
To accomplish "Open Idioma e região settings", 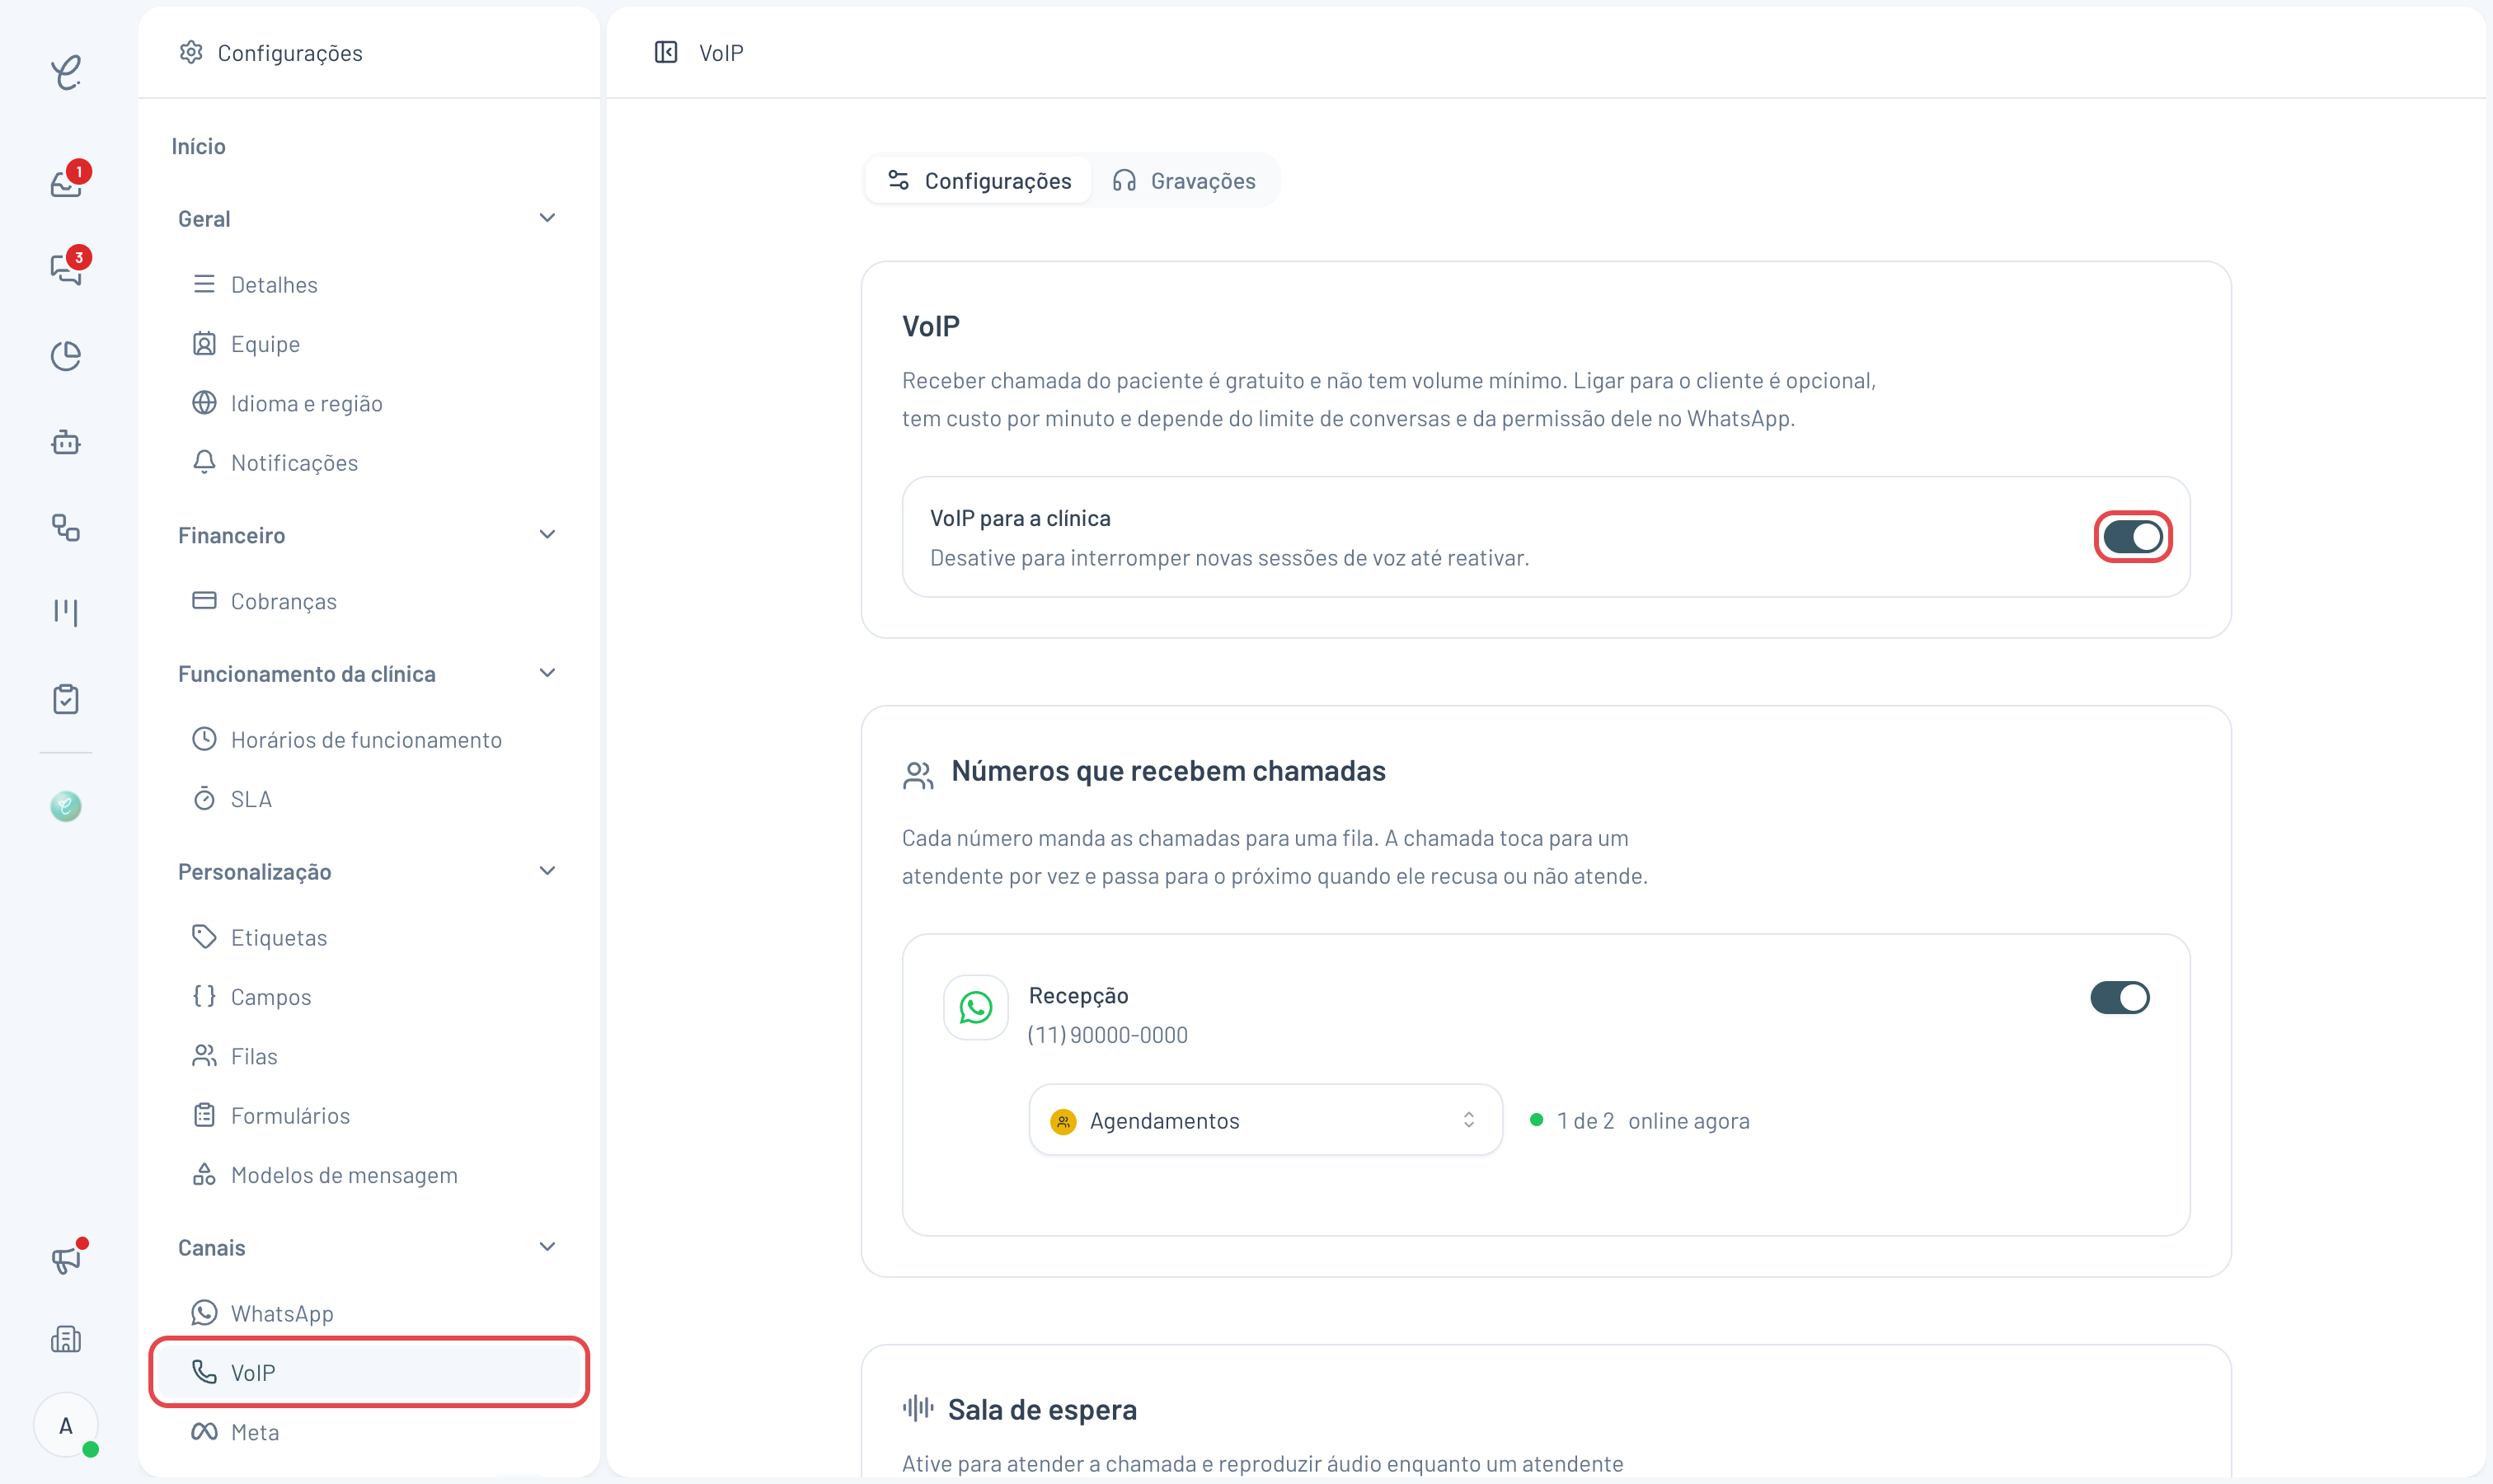I will [x=369, y=403].
